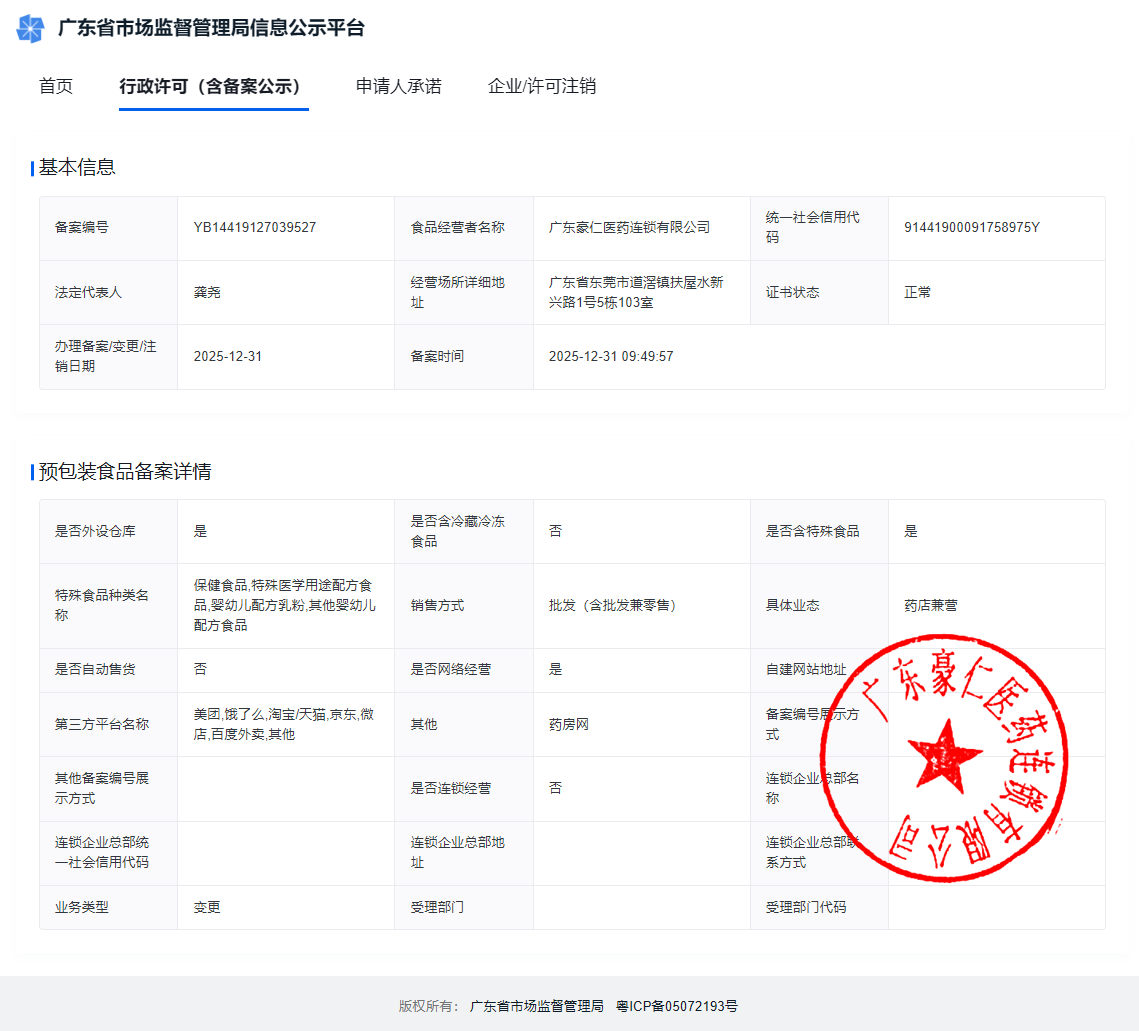The width and height of the screenshot is (1139, 1031).
Task: Click the 是否含冷藏冷冻食品 label
Action: point(458,531)
